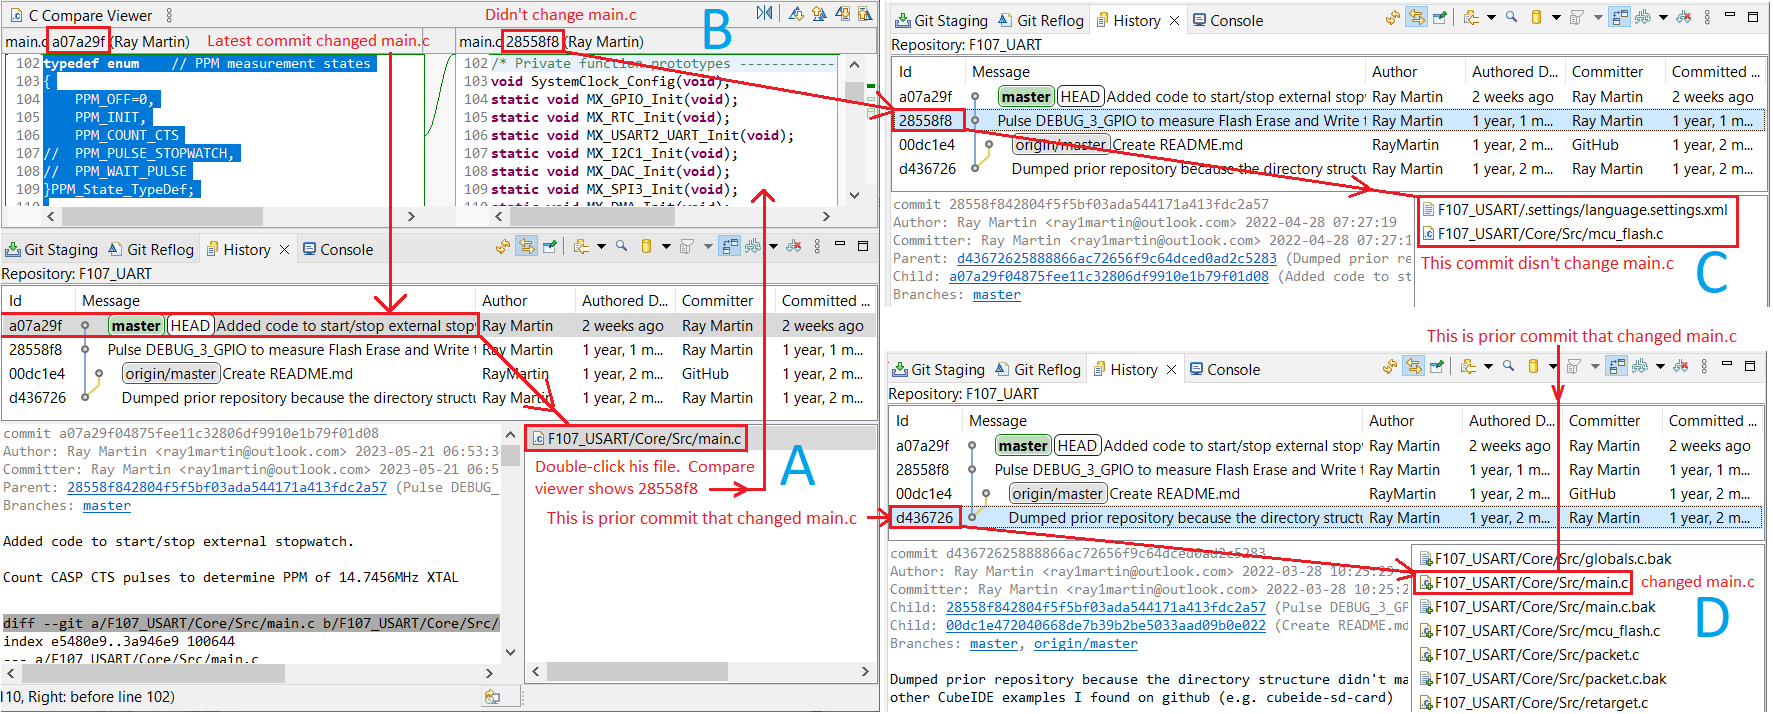The width and height of the screenshot is (1773, 714).
Task: Open Git Reflog tab in d436726 History panel
Action: point(1038,369)
